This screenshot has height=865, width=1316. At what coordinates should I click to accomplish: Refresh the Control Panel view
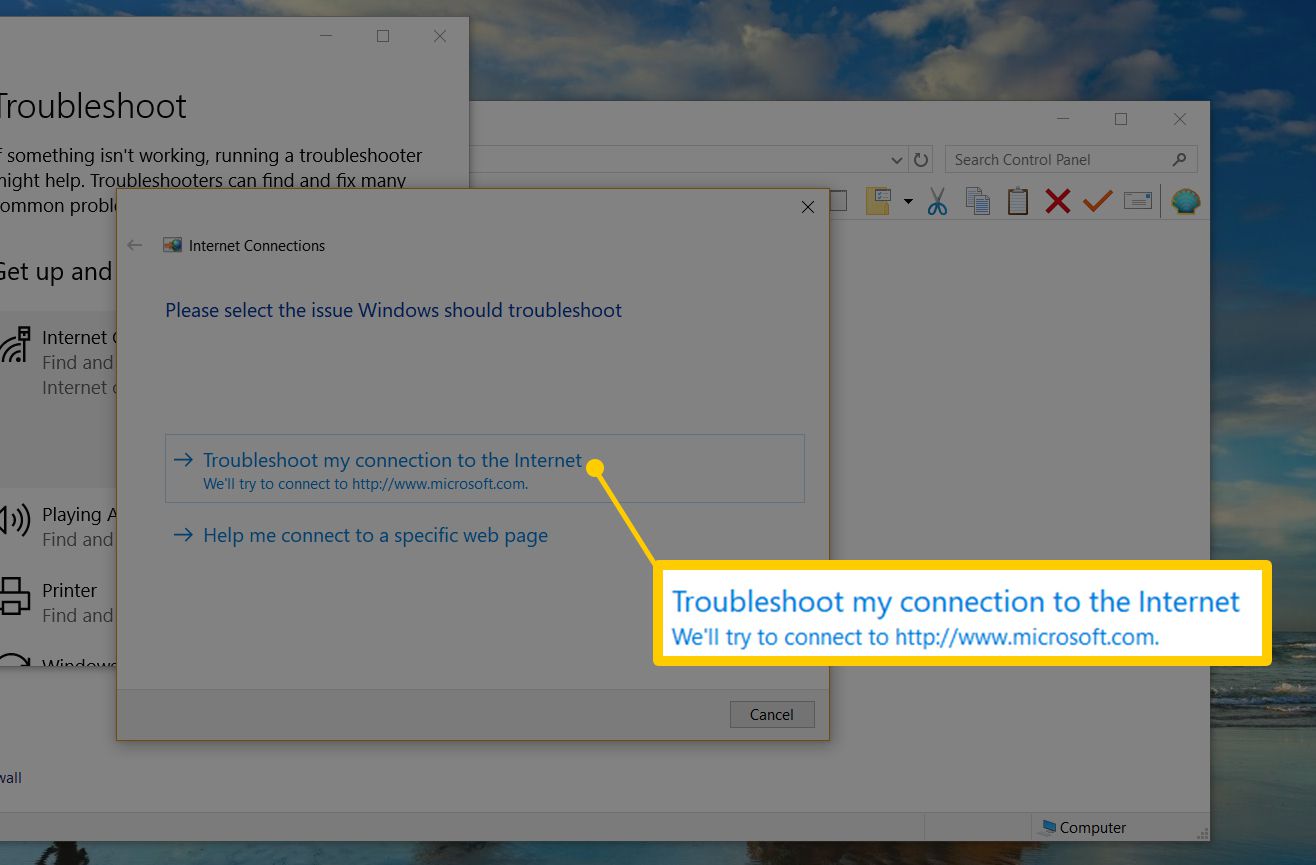(921, 160)
